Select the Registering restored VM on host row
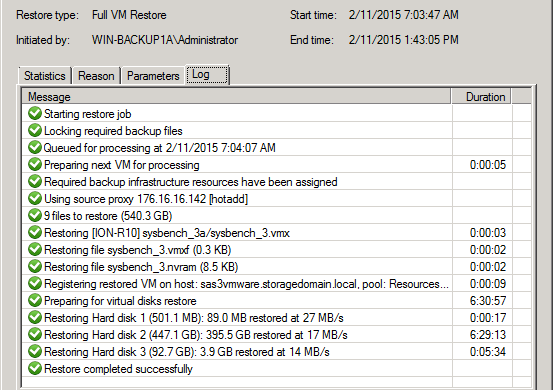The image size is (553, 390). pyautogui.click(x=276, y=284)
